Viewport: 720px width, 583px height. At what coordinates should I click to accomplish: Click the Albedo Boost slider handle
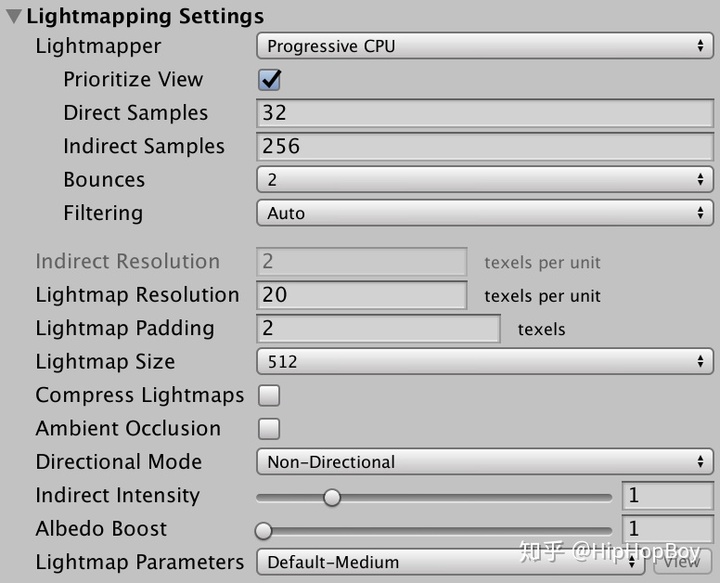pos(264,531)
